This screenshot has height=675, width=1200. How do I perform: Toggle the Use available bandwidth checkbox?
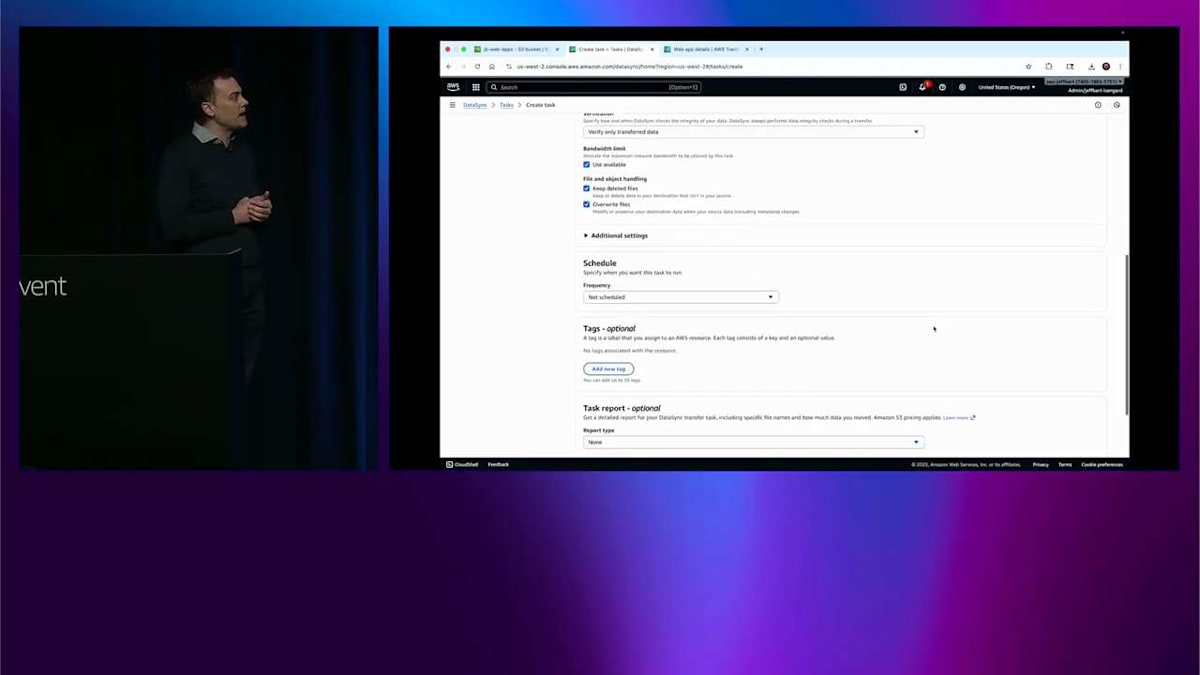[587, 164]
